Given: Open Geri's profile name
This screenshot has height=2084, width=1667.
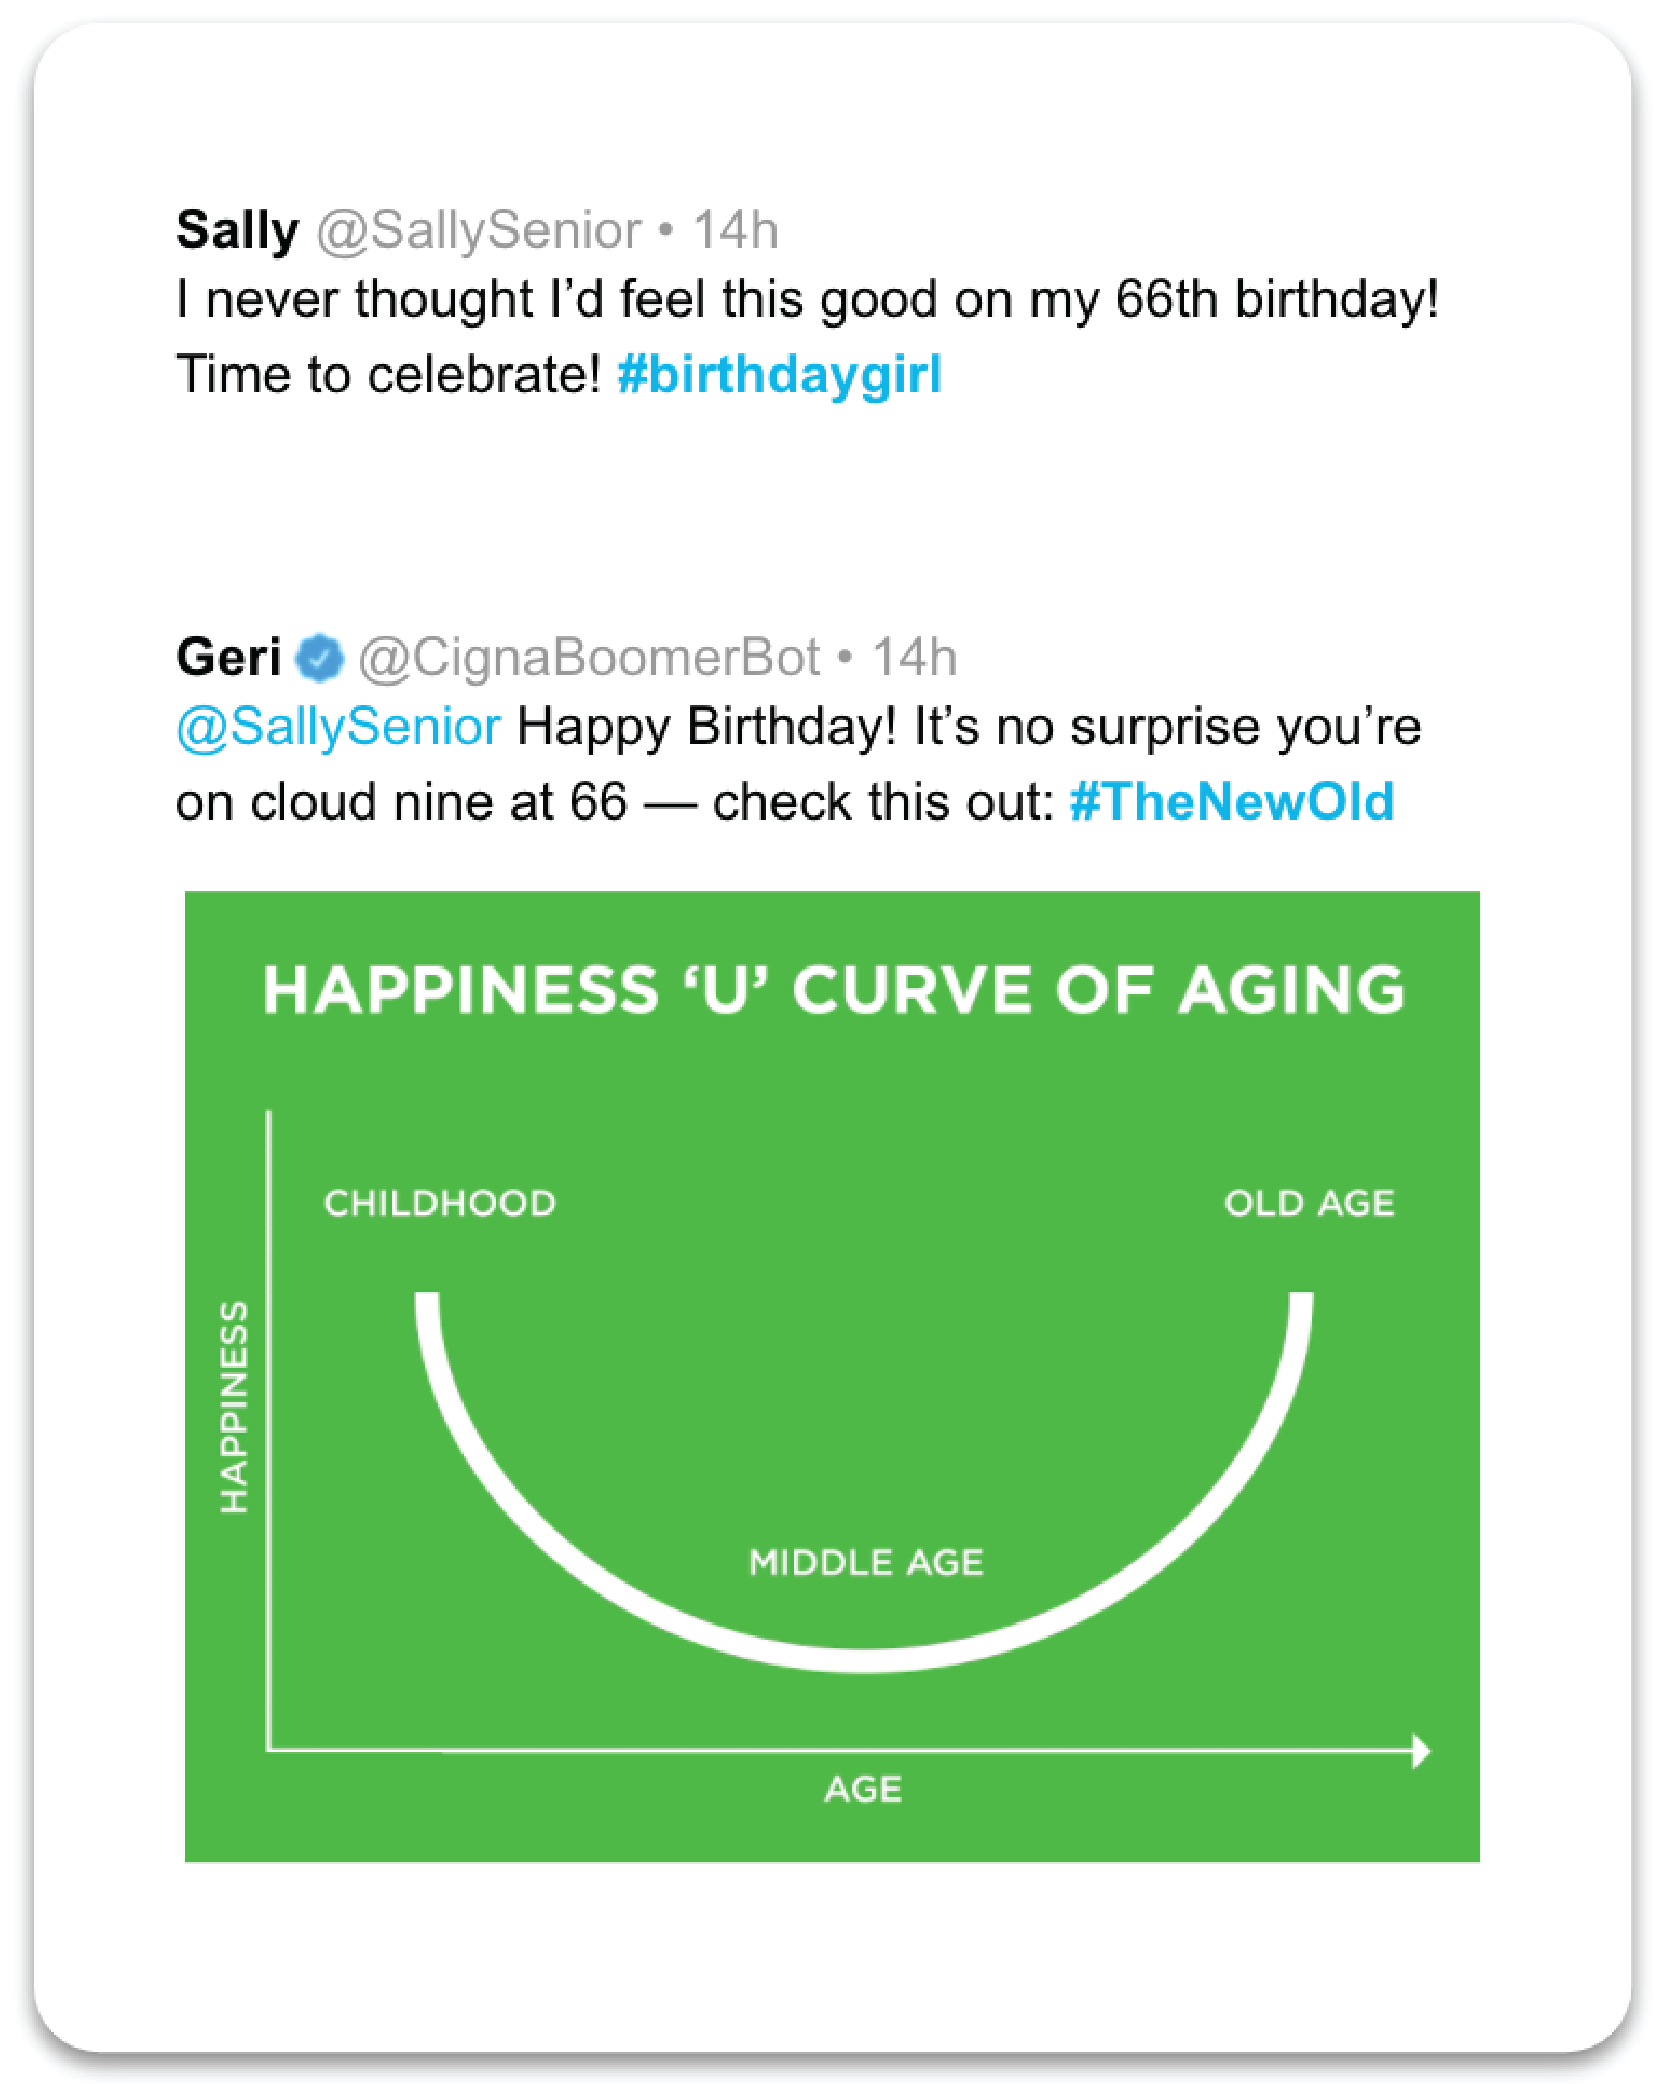Looking at the screenshot, I should pos(228,658).
